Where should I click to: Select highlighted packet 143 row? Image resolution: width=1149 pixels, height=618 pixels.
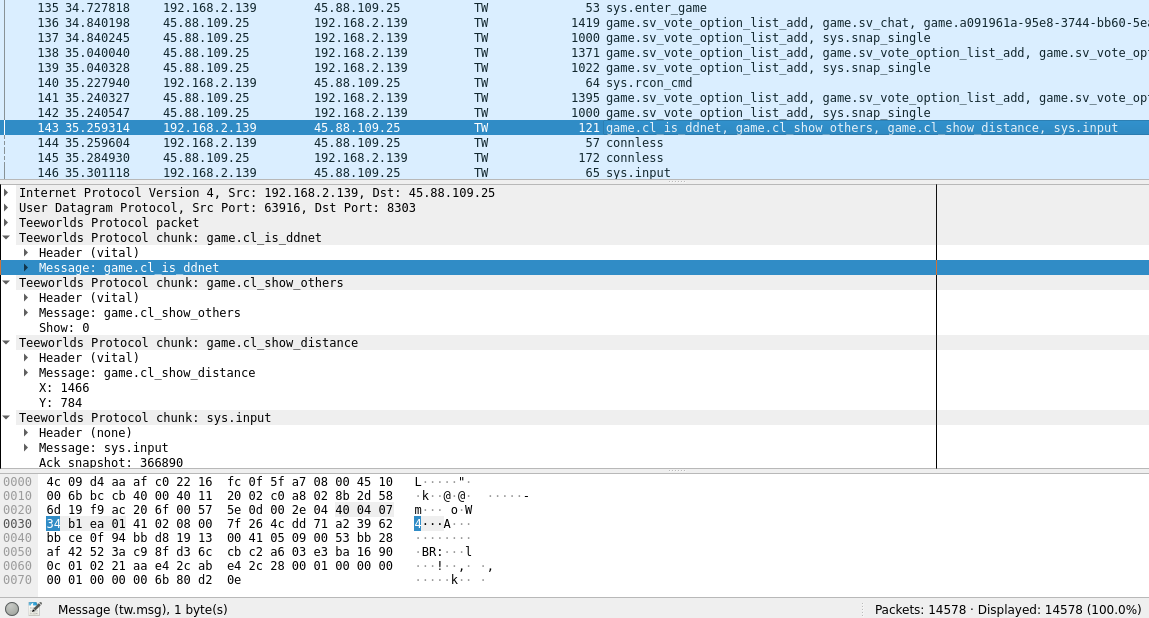(574, 128)
